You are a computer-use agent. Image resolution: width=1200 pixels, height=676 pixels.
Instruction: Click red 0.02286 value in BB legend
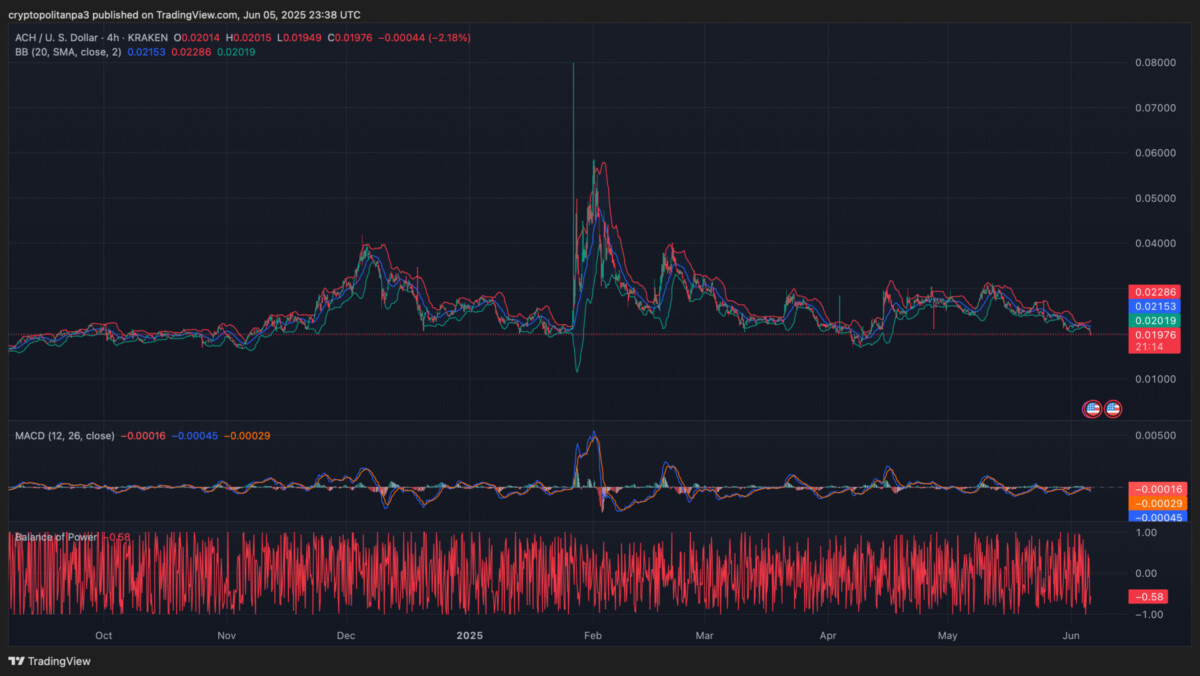coord(192,51)
